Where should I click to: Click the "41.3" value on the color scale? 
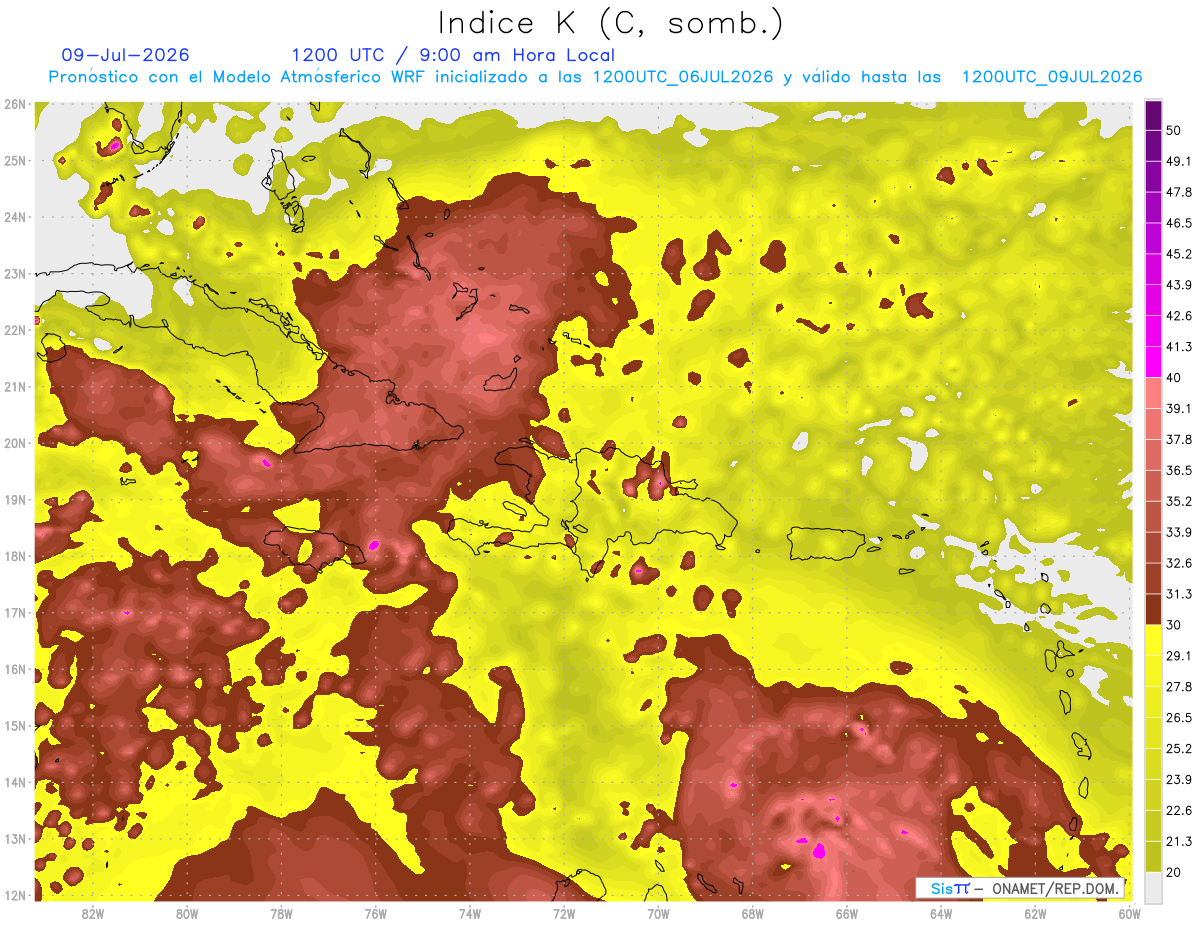[1179, 347]
